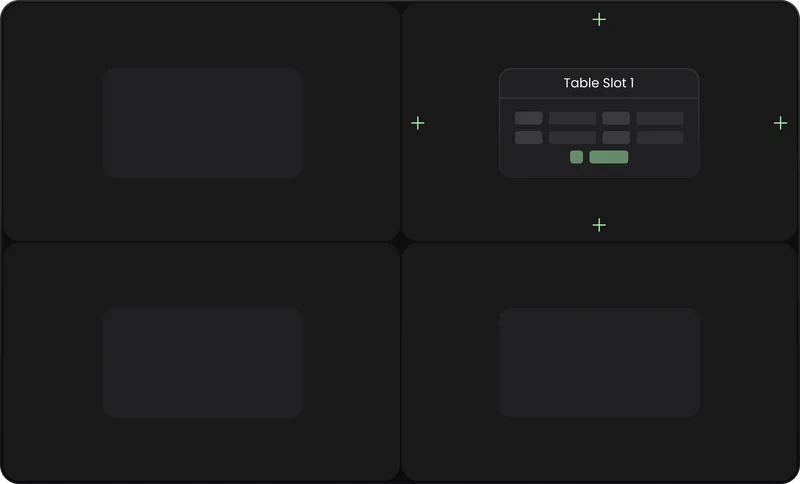Click the plus icon right of Table Slot 1

click(x=781, y=123)
